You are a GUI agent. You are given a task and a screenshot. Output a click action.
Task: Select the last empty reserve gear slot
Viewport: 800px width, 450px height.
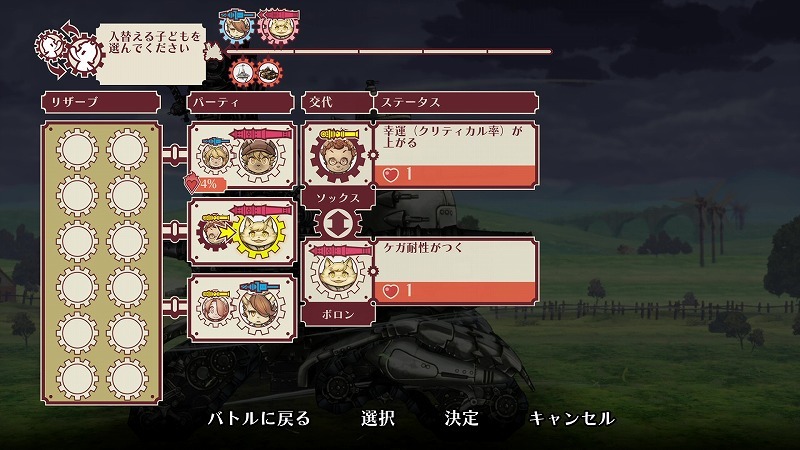pos(127,379)
